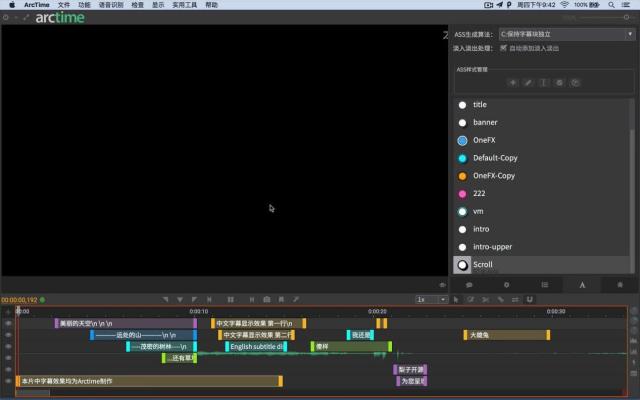Open the 语音识别 menu
This screenshot has height=400, width=640.
[111, 5]
